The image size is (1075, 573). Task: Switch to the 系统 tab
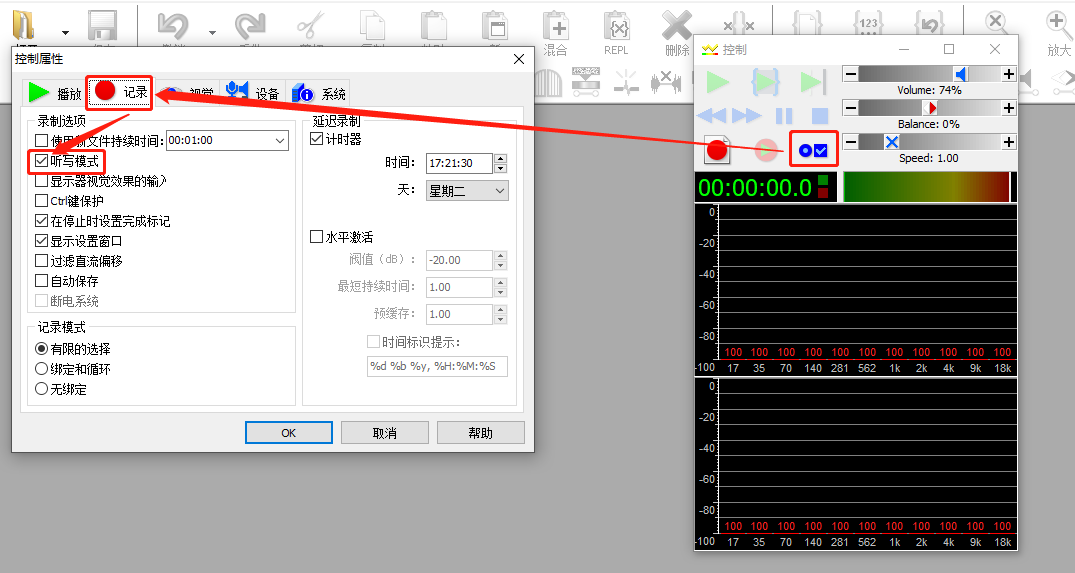click(x=319, y=93)
